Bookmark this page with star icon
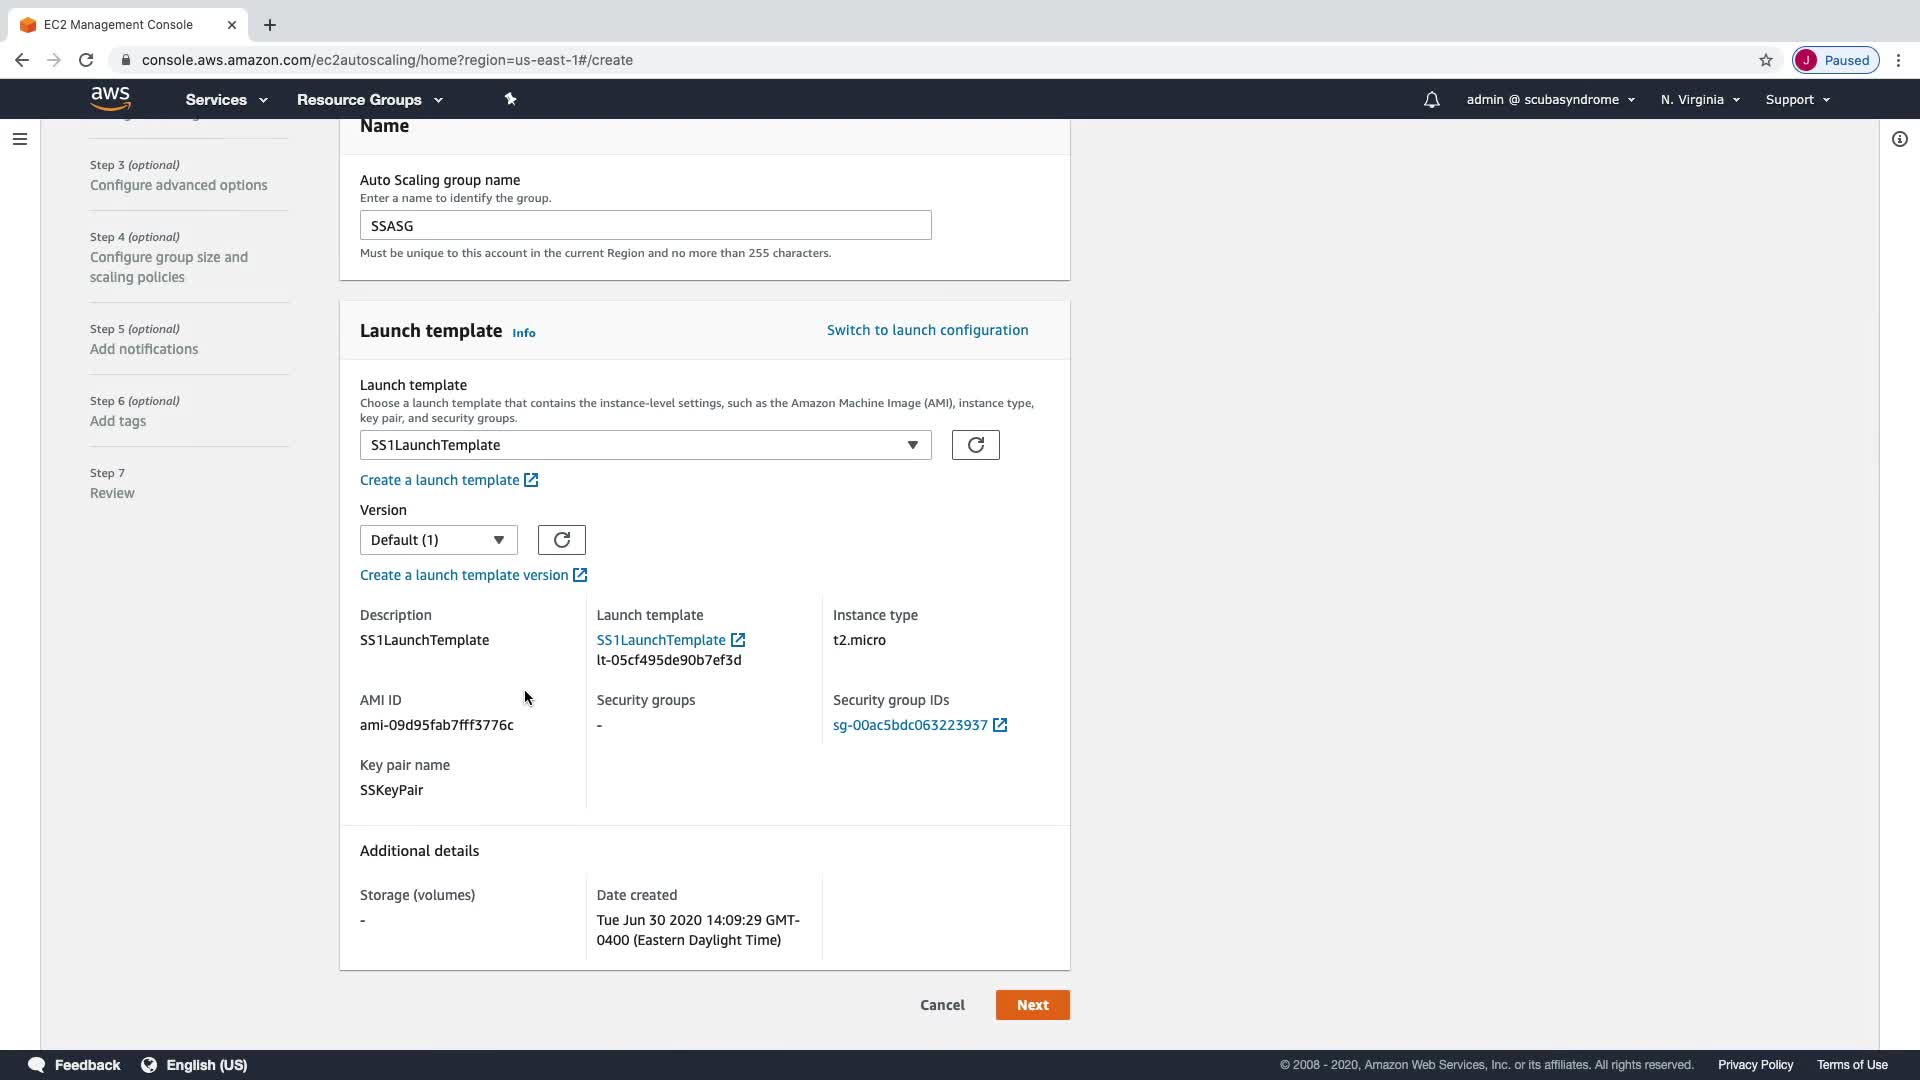1920x1080 pixels. (1766, 60)
